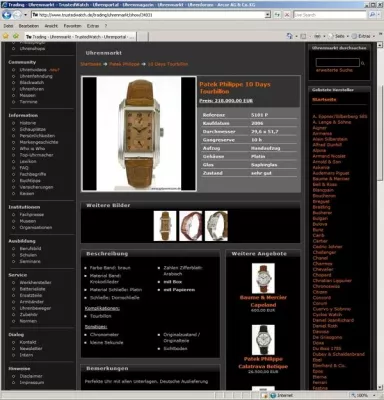384x400 pixels.
Task: Click the Home toolbar icon
Action: pyautogui.click(x=290, y=36)
